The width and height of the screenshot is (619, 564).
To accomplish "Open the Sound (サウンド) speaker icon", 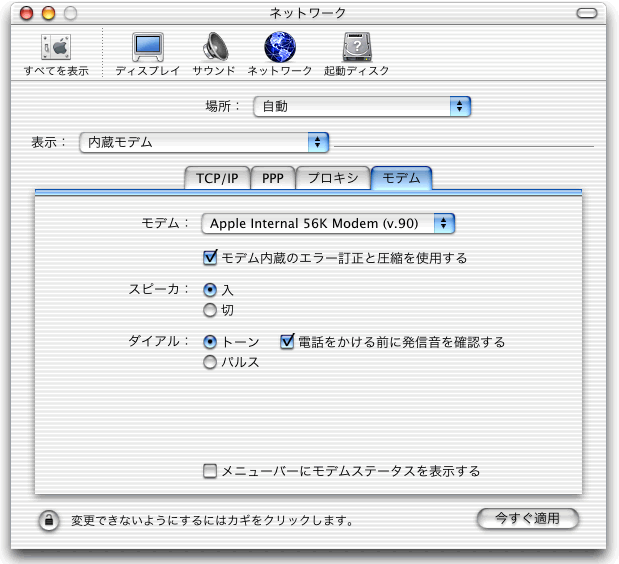I will [214, 48].
